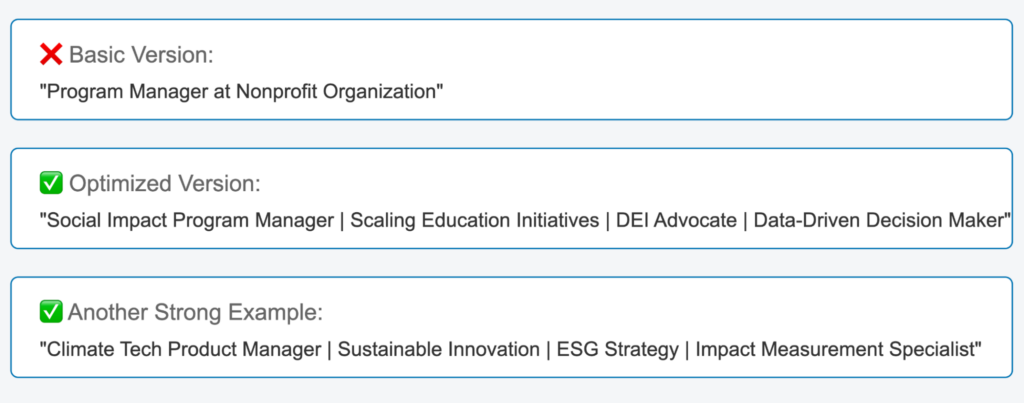Select the Basic Version card box

(511, 70)
